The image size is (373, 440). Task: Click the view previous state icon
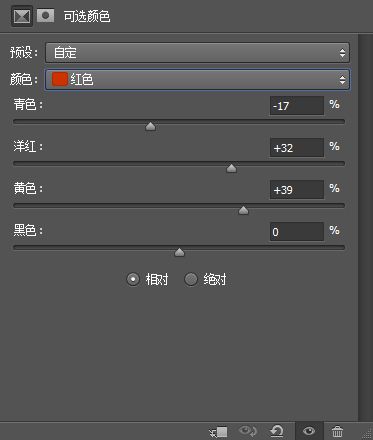click(x=248, y=431)
